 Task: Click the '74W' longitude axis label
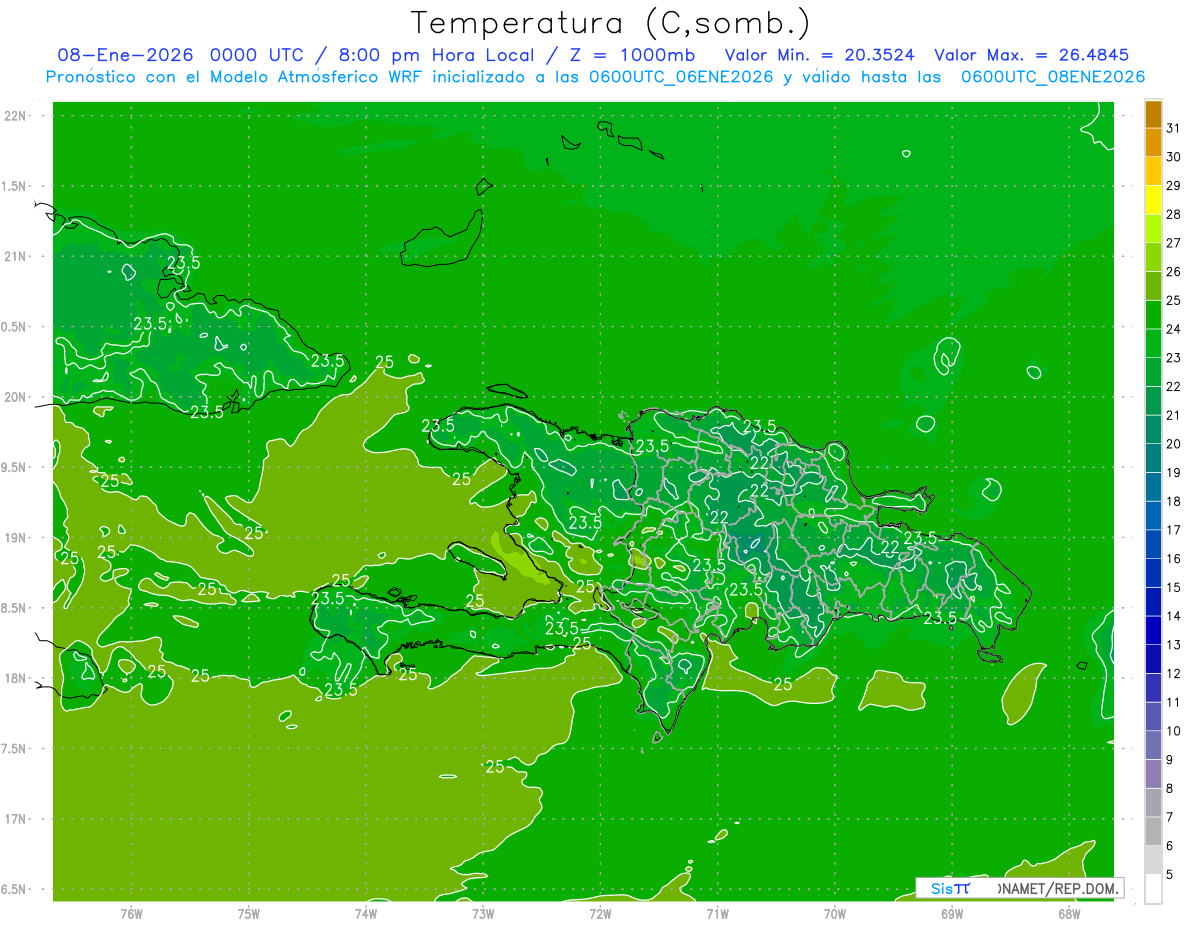tap(366, 913)
